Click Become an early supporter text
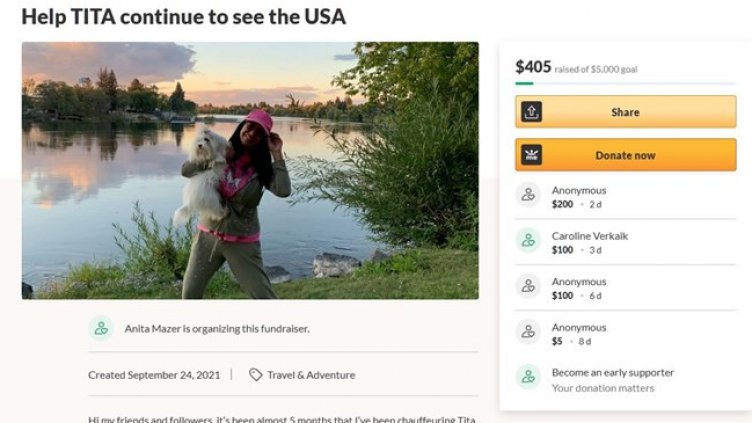Screen dimensions: 752x423 click(x=612, y=372)
